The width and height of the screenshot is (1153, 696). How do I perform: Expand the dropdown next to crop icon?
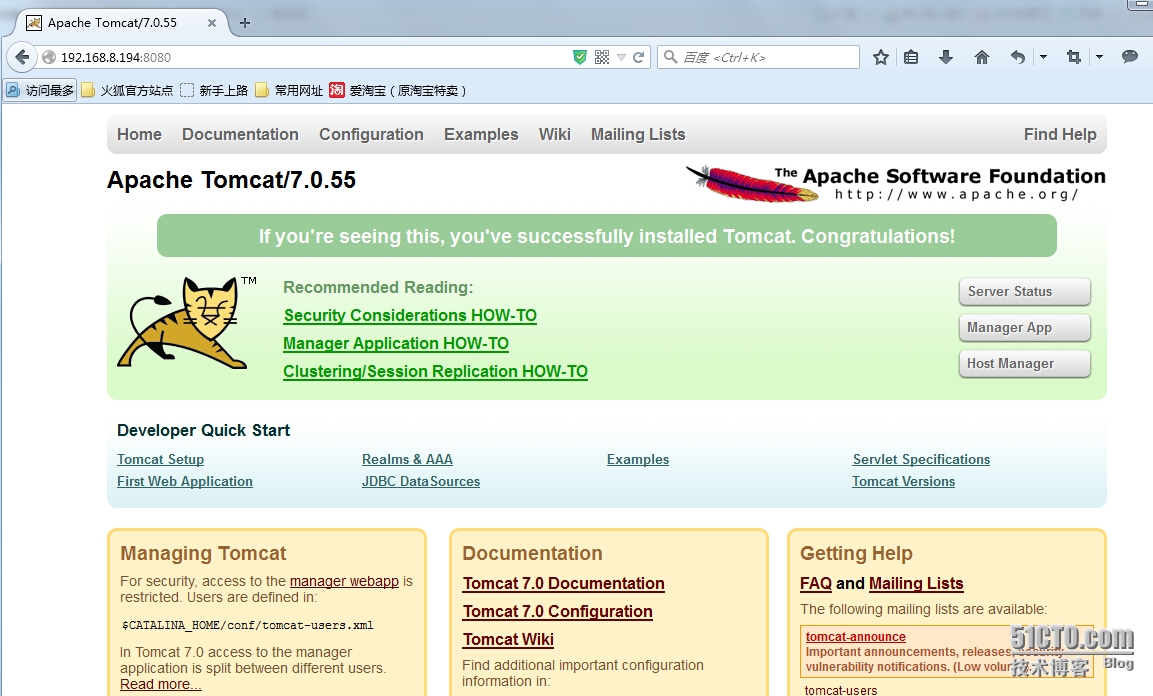click(x=1099, y=57)
